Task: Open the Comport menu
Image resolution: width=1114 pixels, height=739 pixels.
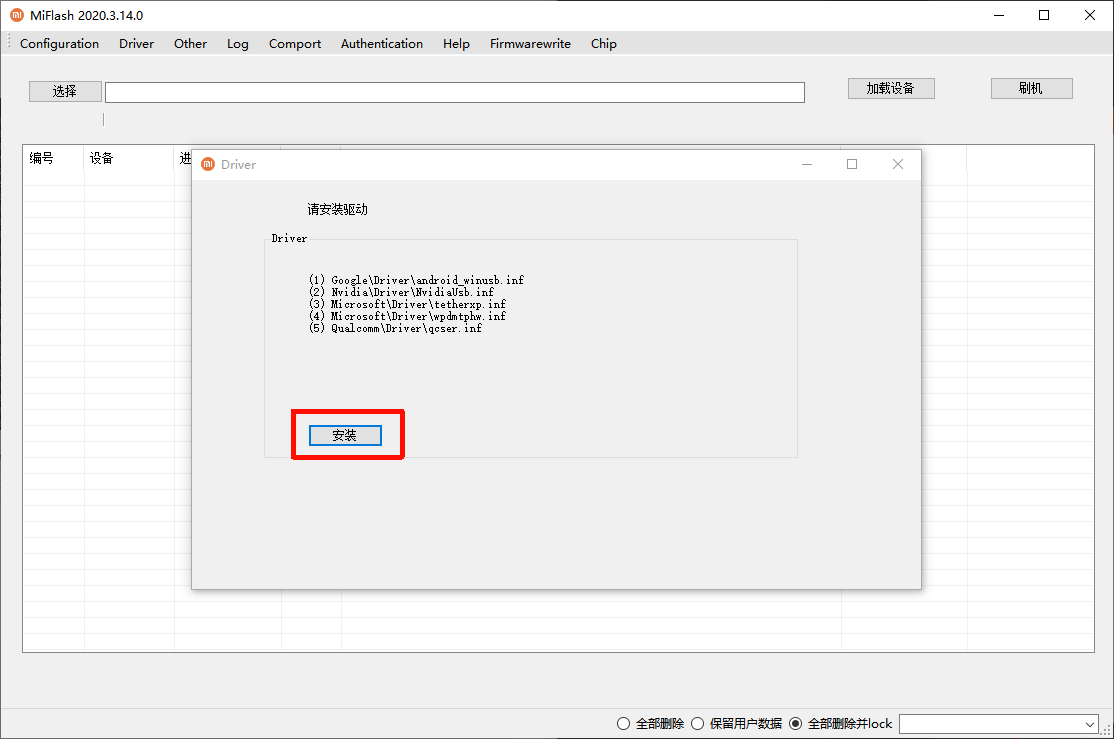Action: coord(295,44)
